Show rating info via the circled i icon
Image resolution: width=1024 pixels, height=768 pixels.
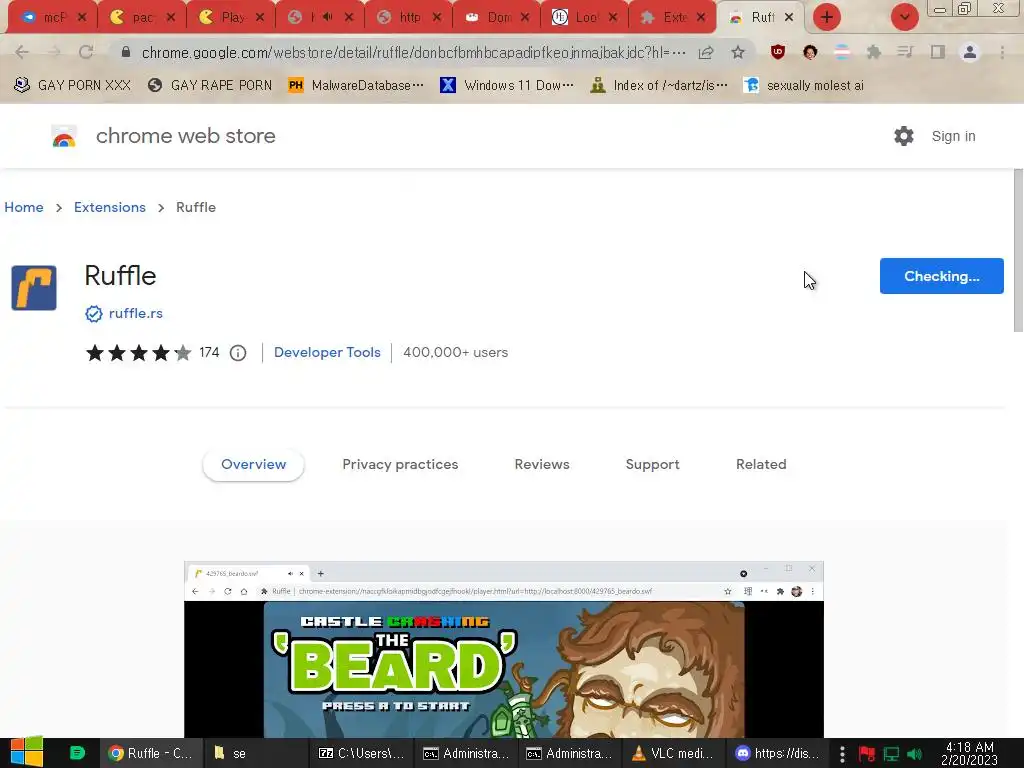(238, 353)
